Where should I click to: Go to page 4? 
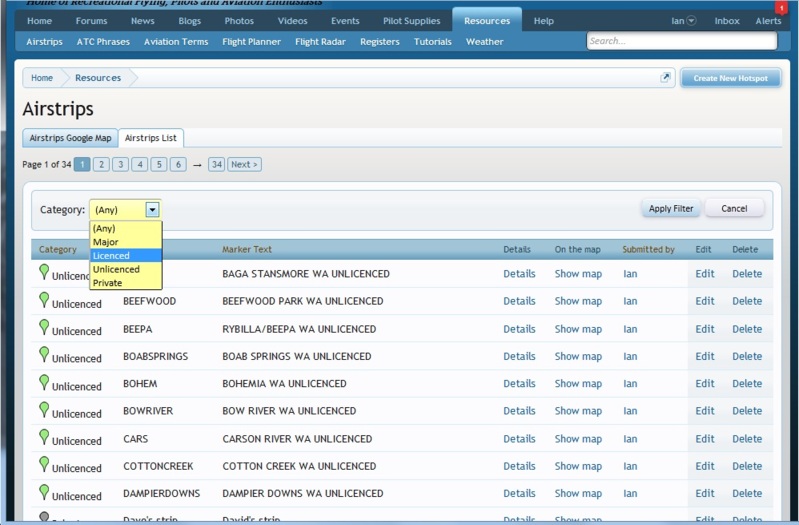pos(140,164)
